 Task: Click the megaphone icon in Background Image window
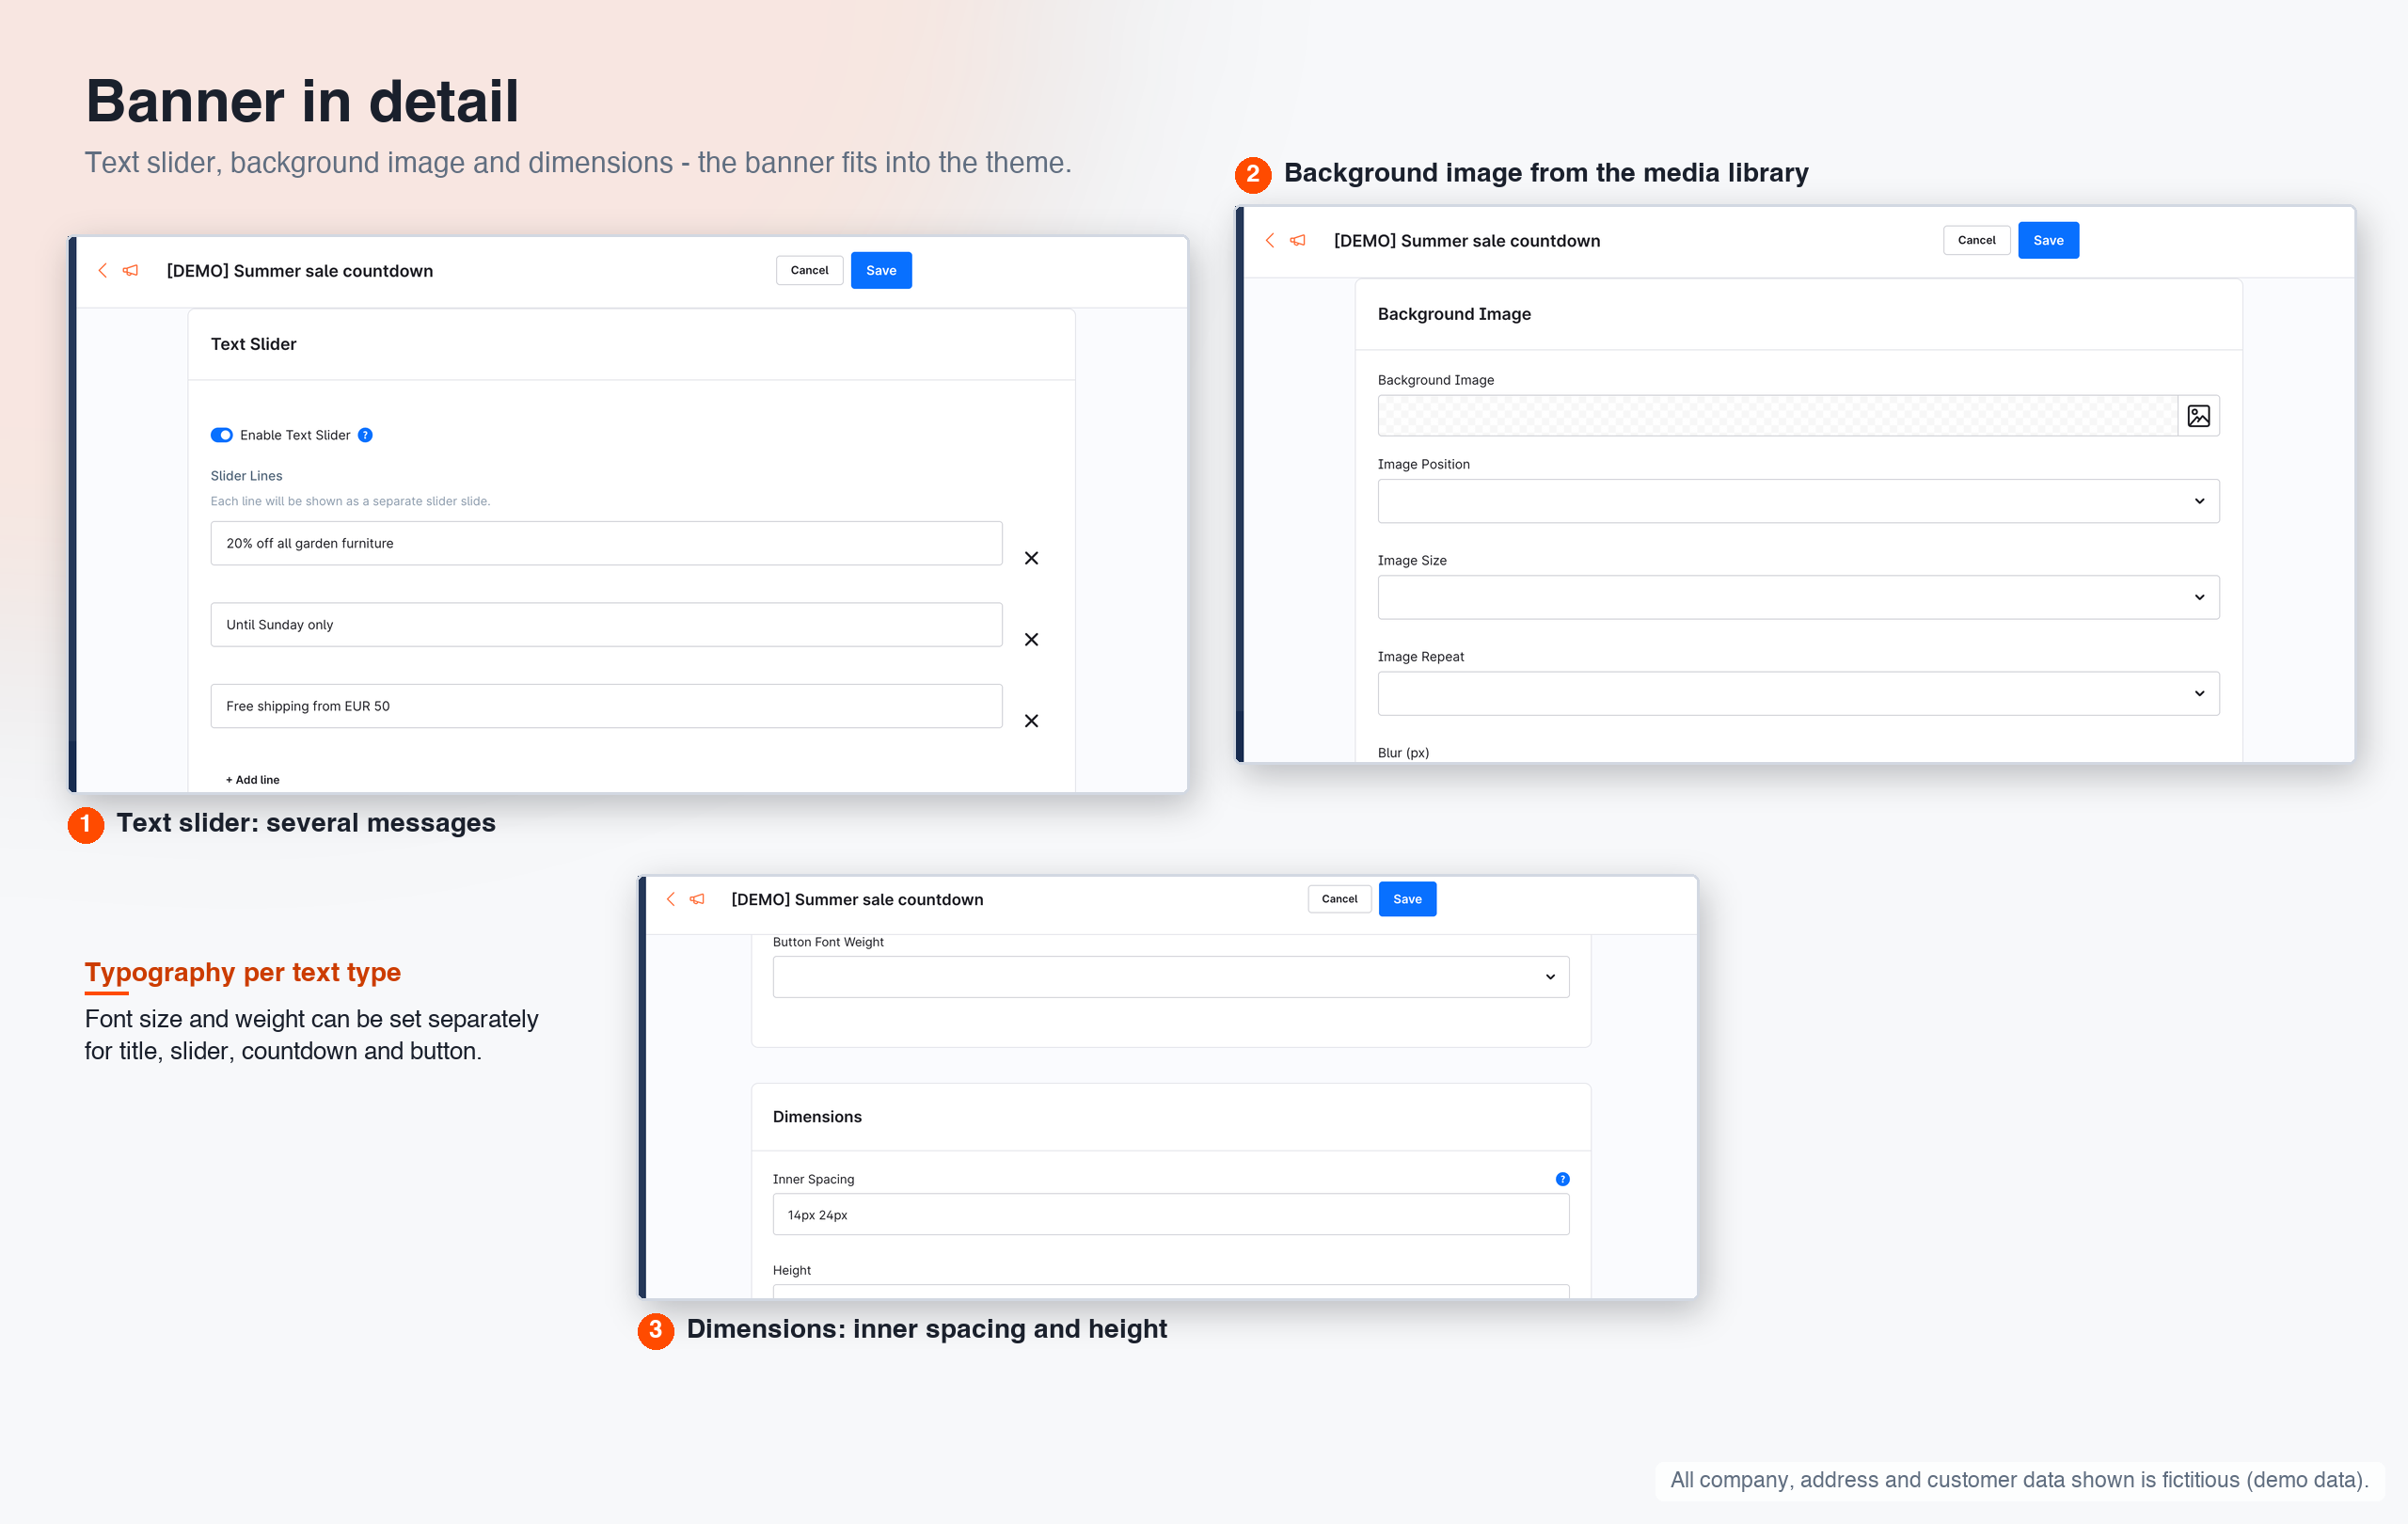pyautogui.click(x=1298, y=240)
